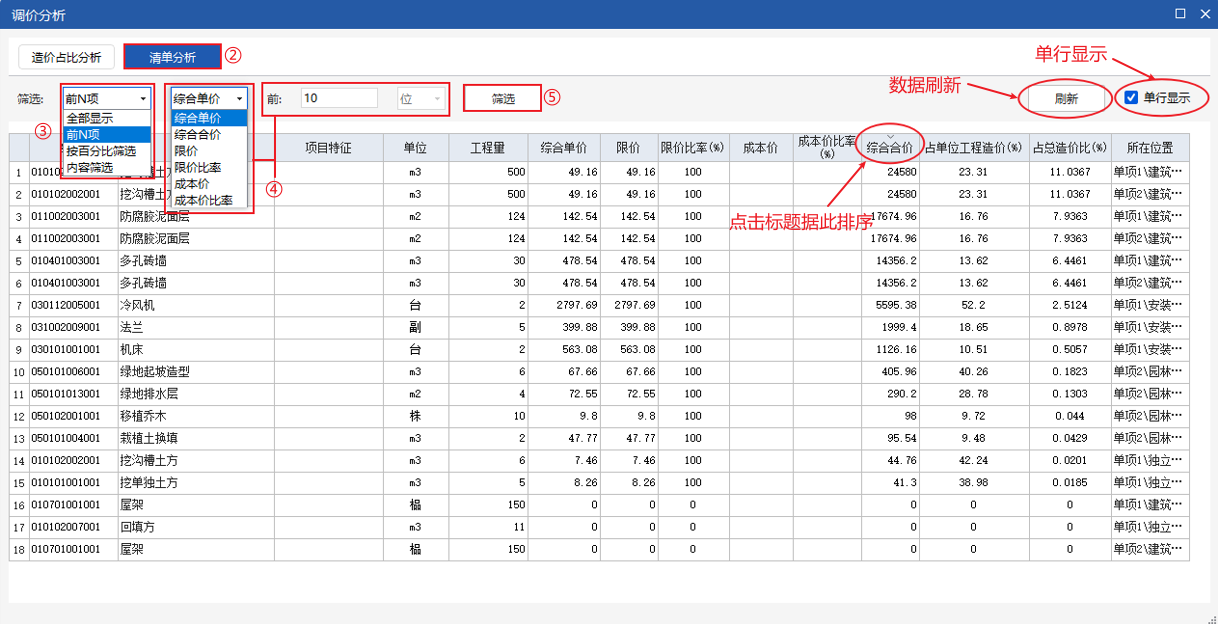This screenshot has height=624, width=1218.
Task: Select the 法兰 item name cell
Action: (195, 327)
